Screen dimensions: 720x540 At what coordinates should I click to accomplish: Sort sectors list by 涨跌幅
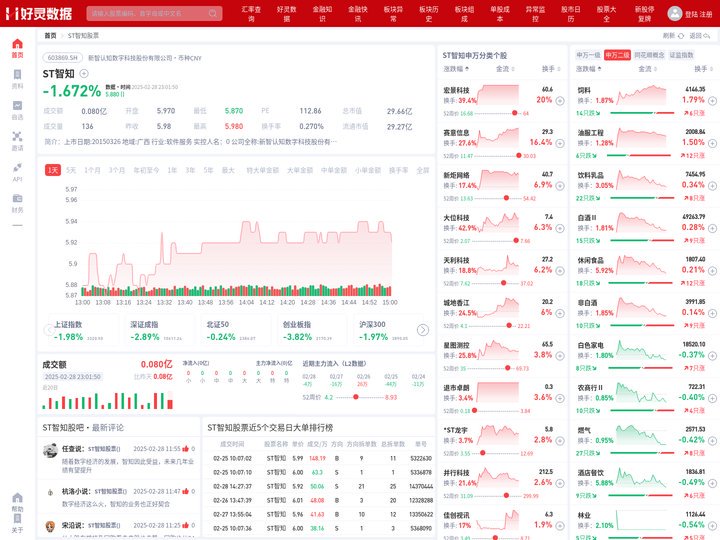[589, 69]
